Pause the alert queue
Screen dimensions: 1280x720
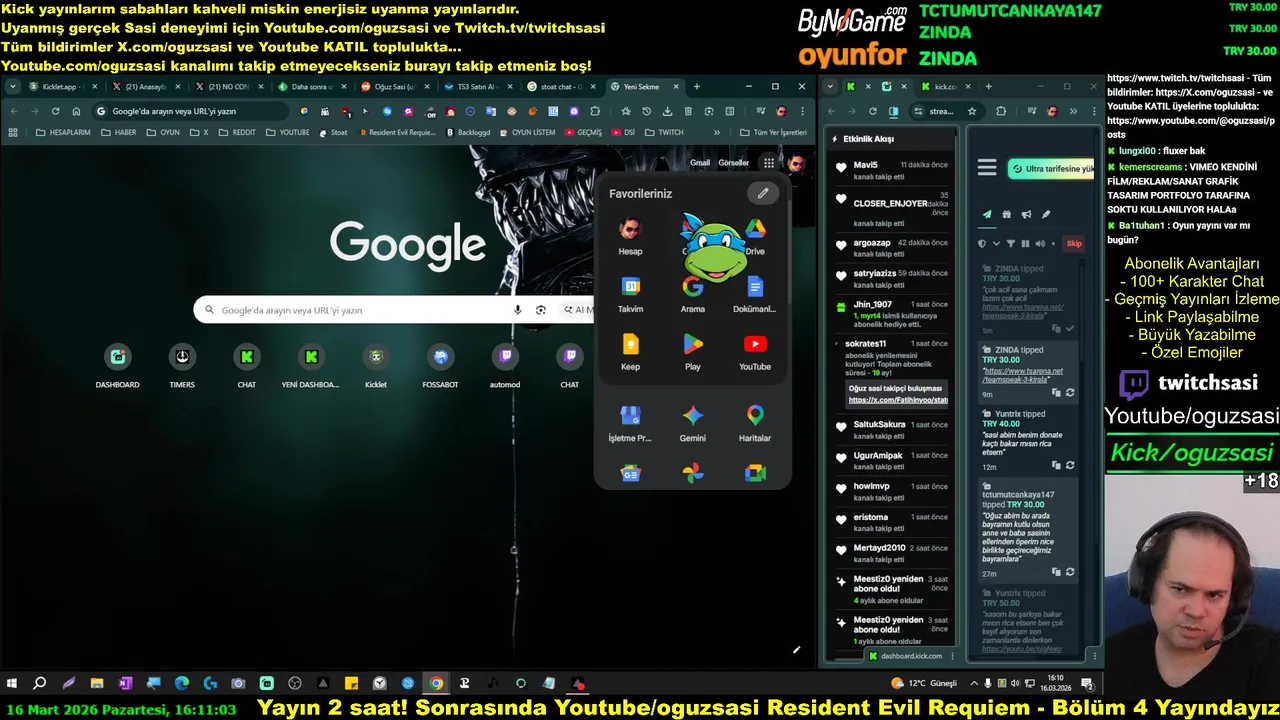pos(1025,243)
